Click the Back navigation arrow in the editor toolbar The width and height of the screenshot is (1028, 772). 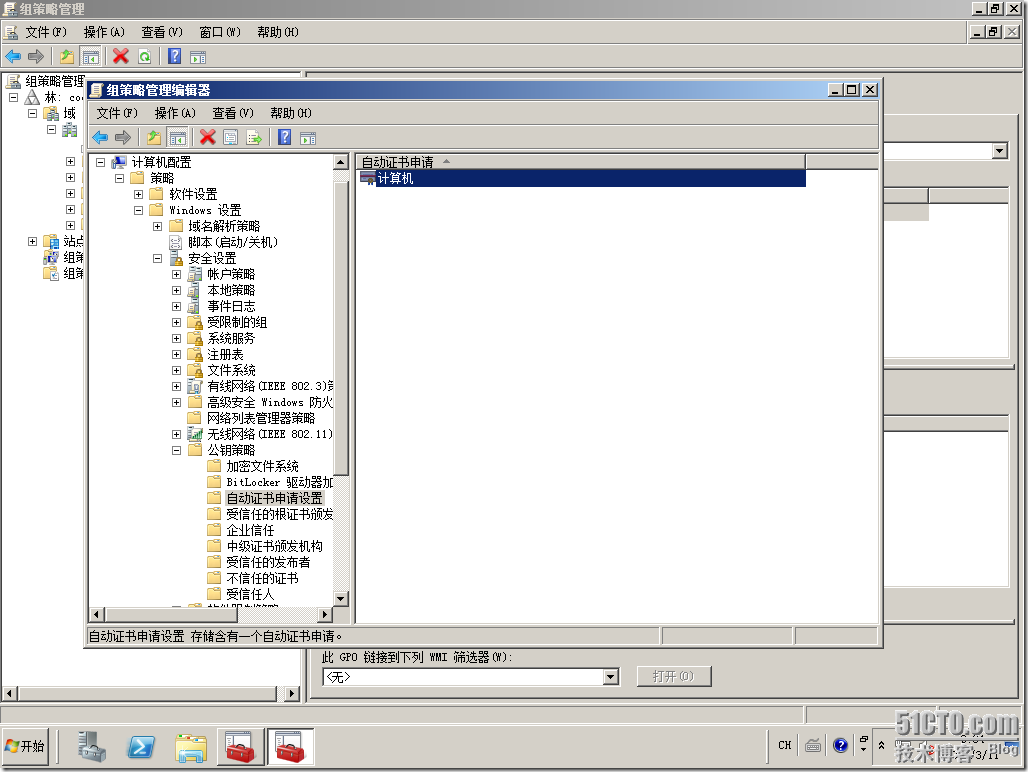(x=100, y=137)
